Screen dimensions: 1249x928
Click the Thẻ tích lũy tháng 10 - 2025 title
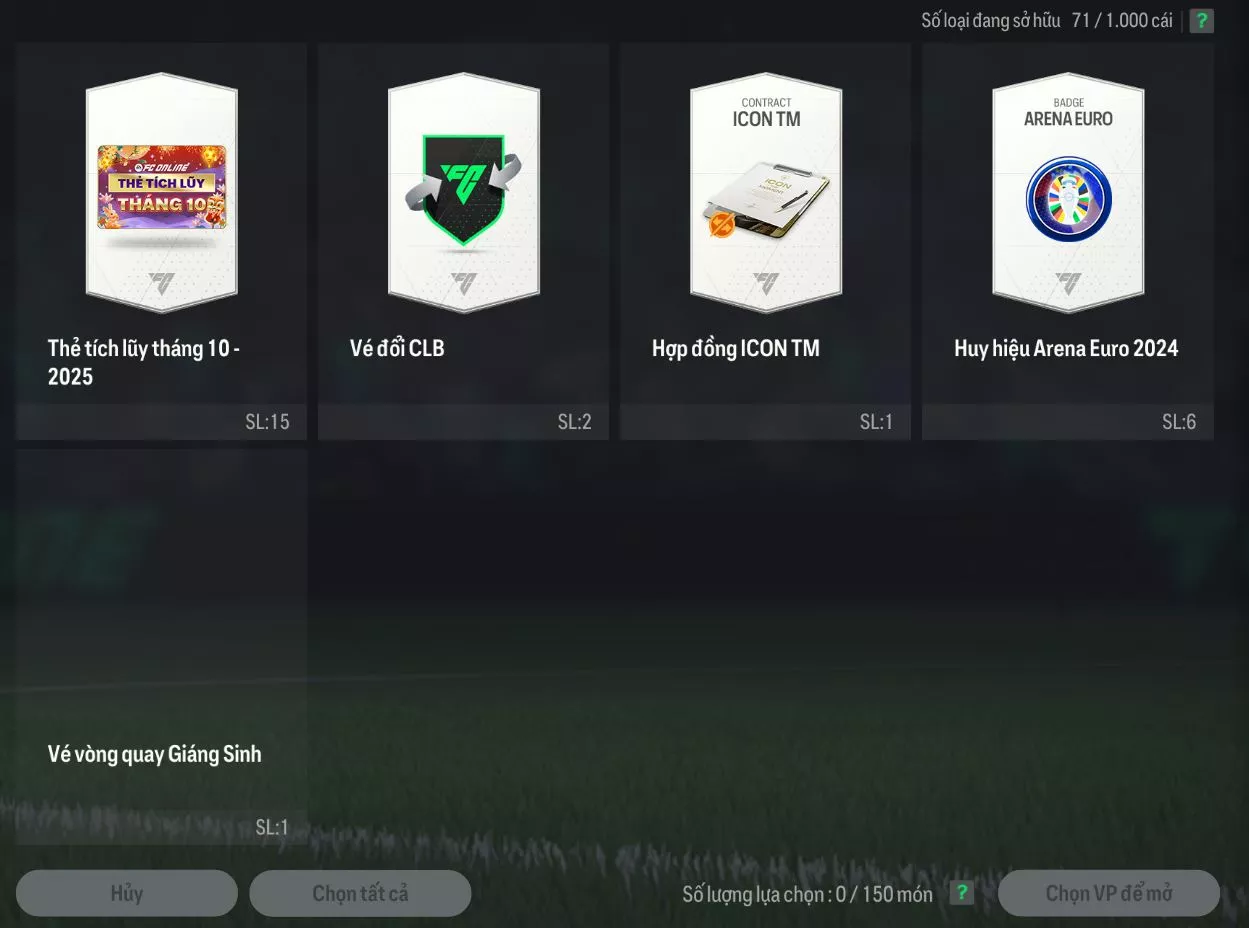[144, 362]
